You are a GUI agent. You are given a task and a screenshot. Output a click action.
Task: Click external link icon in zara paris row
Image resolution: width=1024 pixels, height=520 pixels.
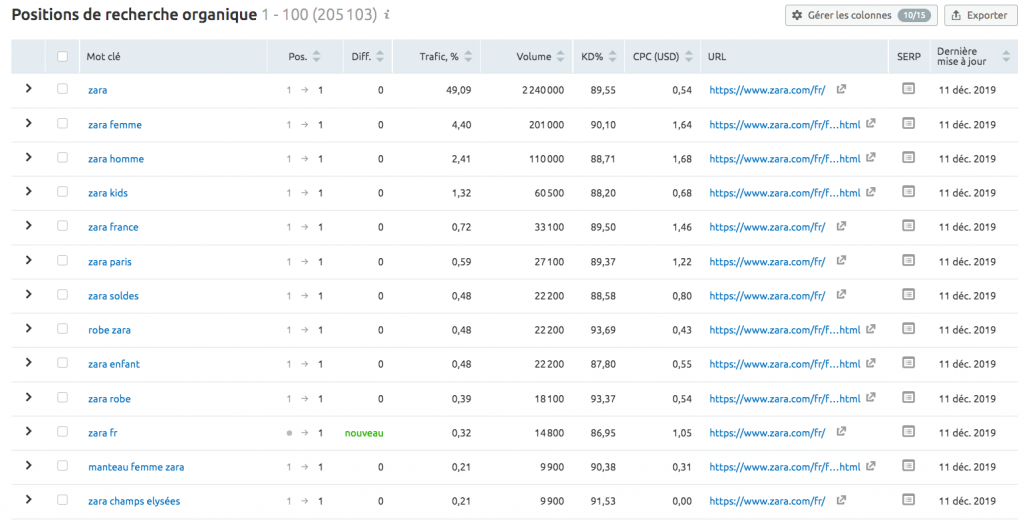pos(841,260)
